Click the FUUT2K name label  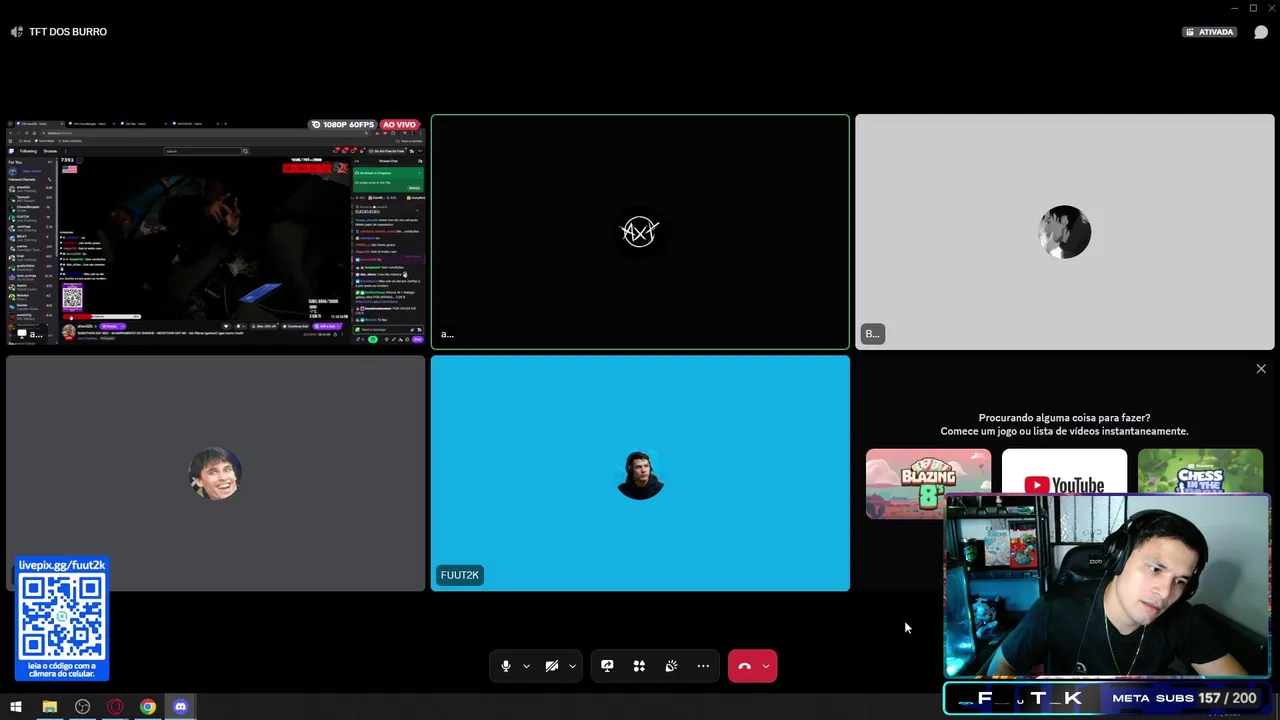pos(460,575)
